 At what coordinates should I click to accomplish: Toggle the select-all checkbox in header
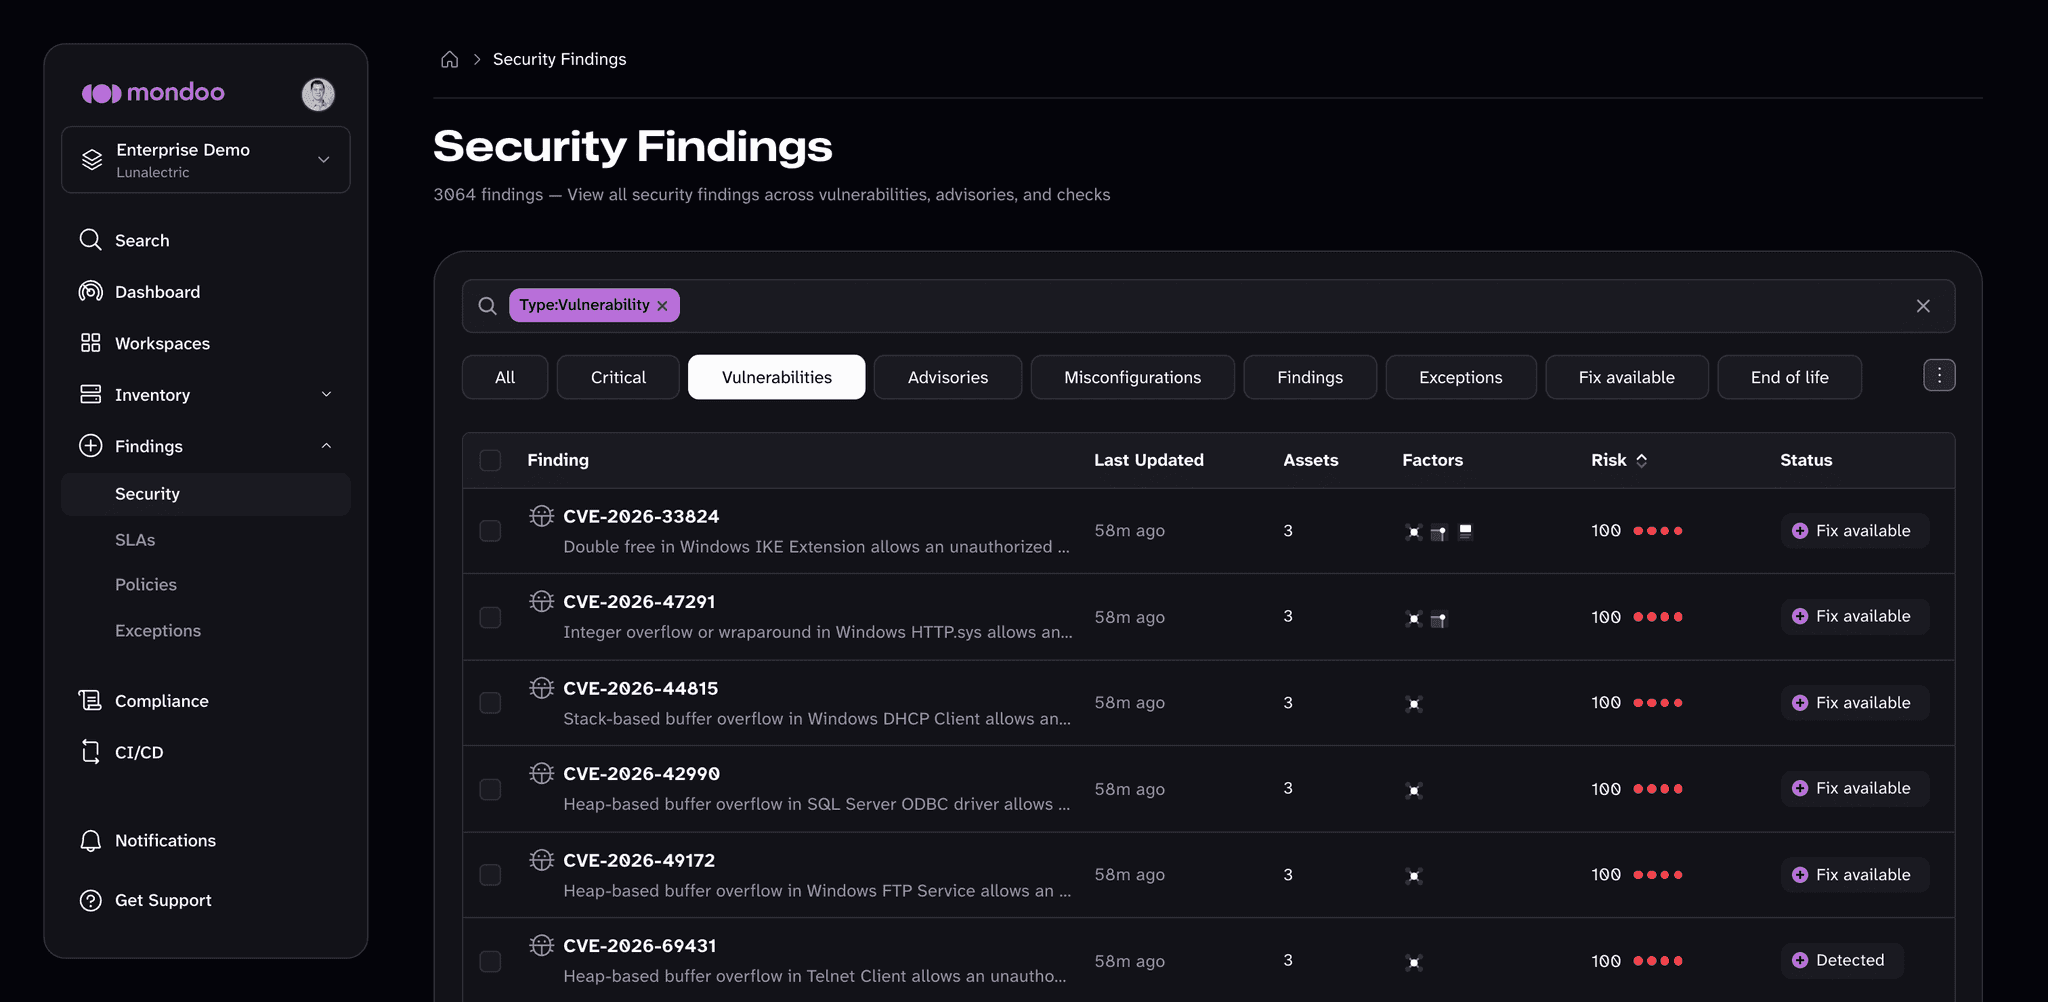tap(490, 460)
